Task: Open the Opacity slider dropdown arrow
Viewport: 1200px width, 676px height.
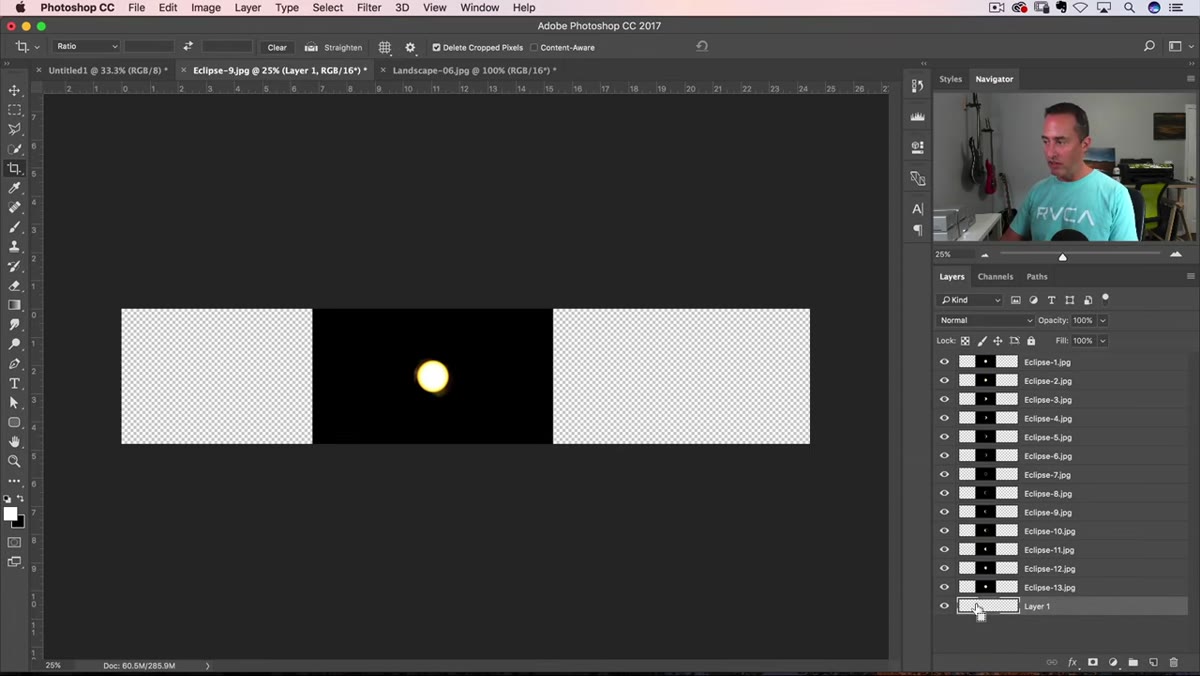Action: [1103, 320]
